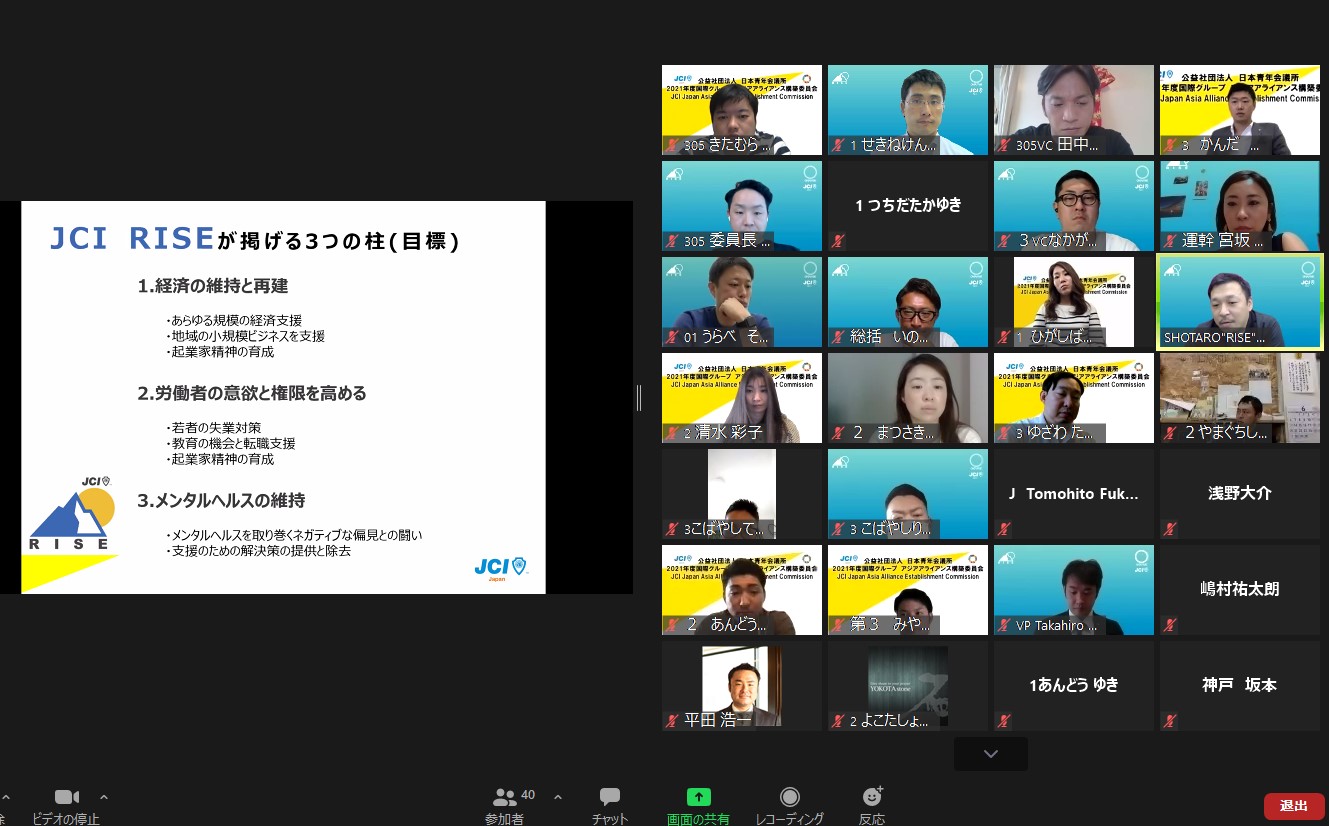
Task: Show next gallery page with down chevron
Action: (990, 754)
